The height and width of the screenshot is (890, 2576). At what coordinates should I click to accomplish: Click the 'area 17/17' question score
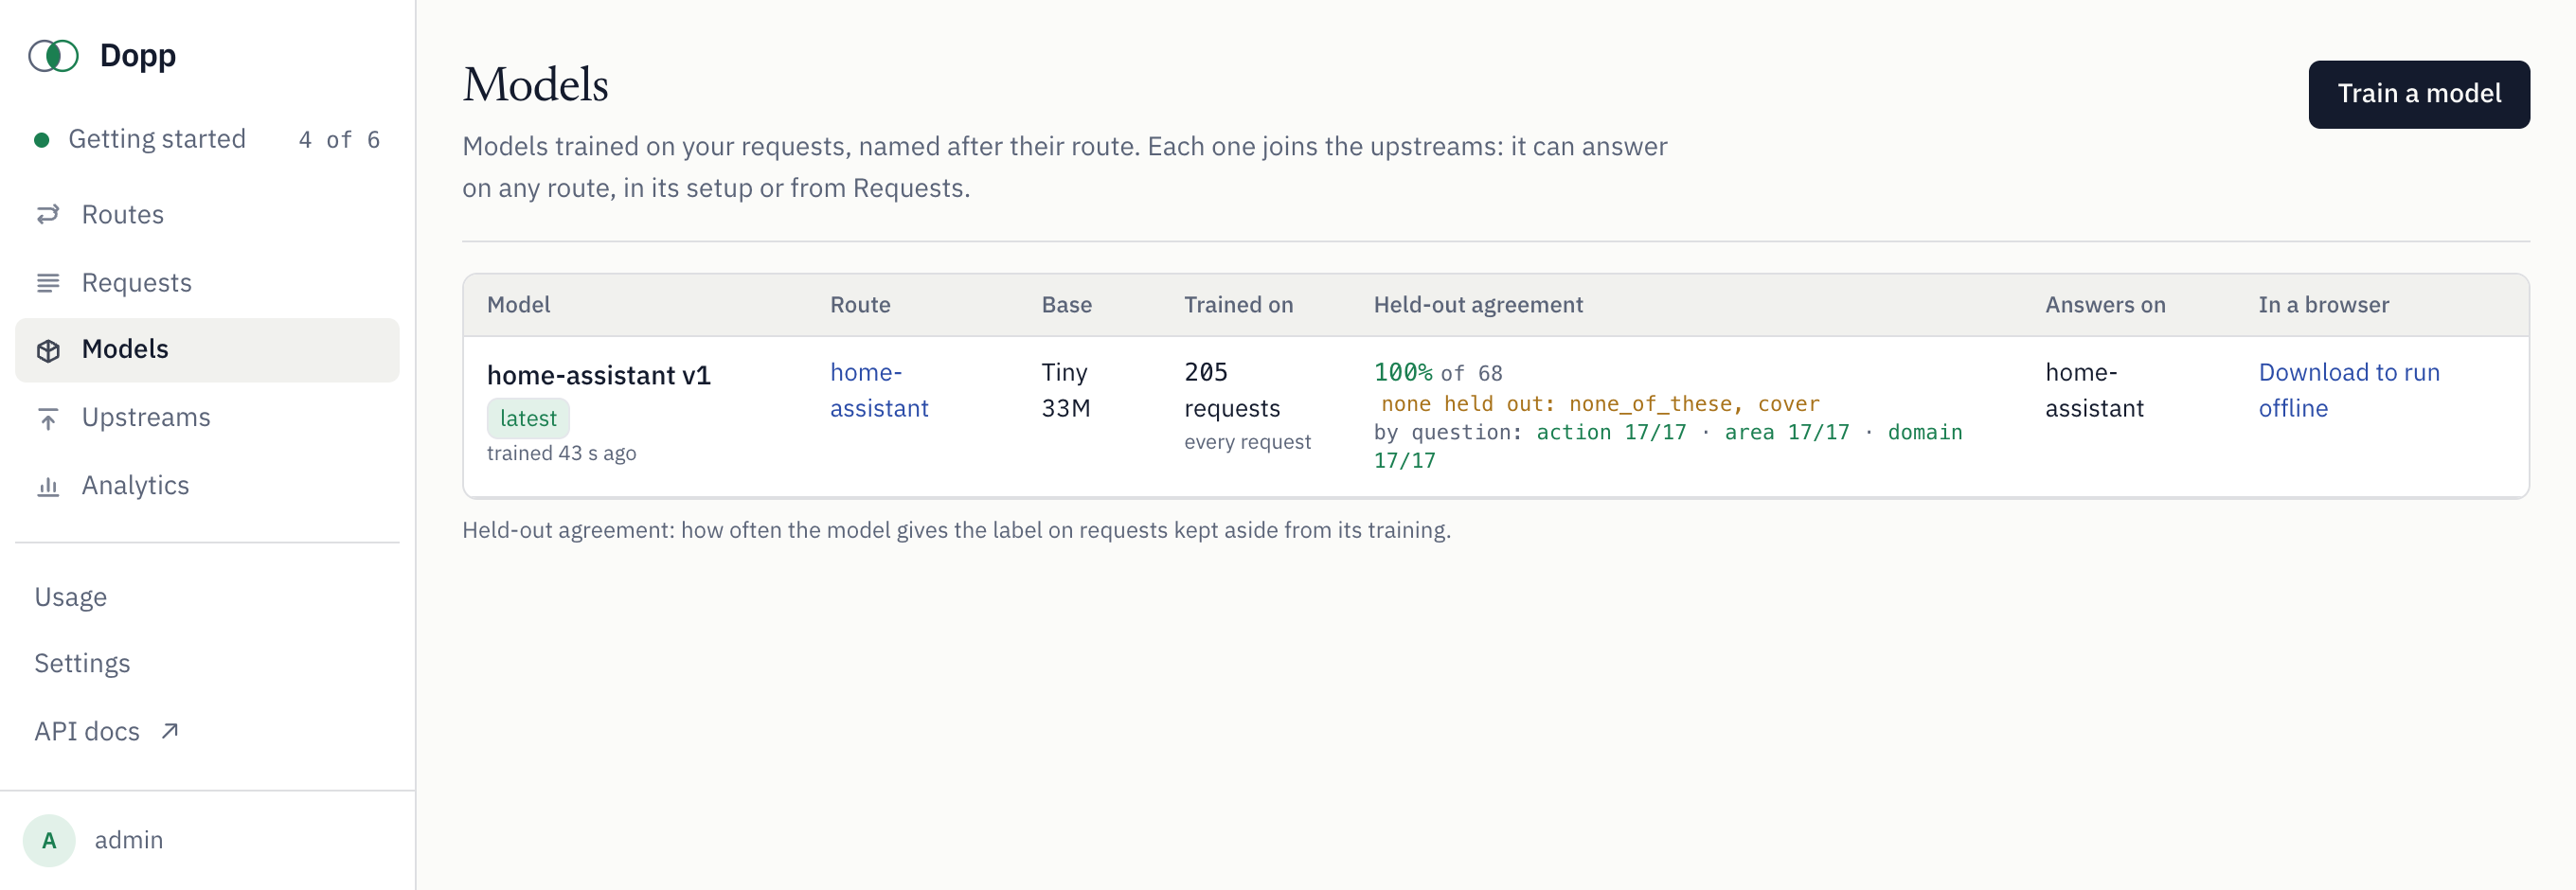coord(1786,432)
